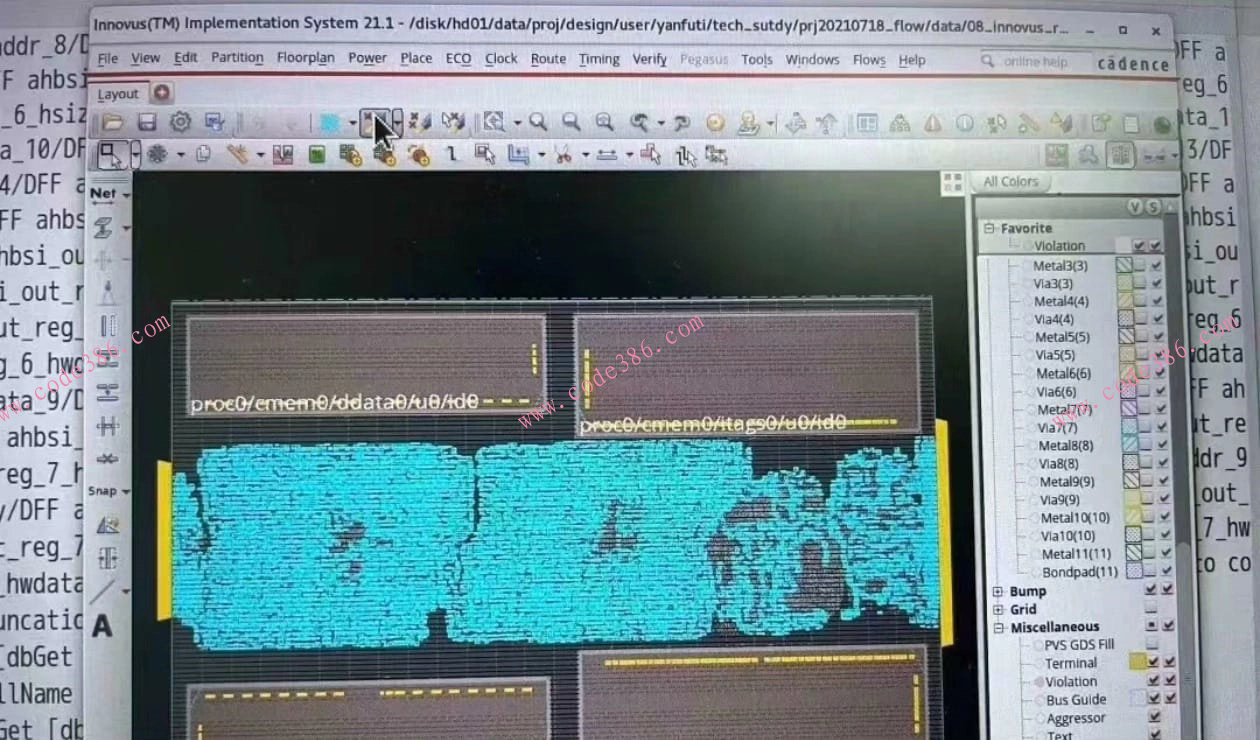Switch to the Layout tab
Viewport: 1260px width, 740px height.
(x=118, y=94)
